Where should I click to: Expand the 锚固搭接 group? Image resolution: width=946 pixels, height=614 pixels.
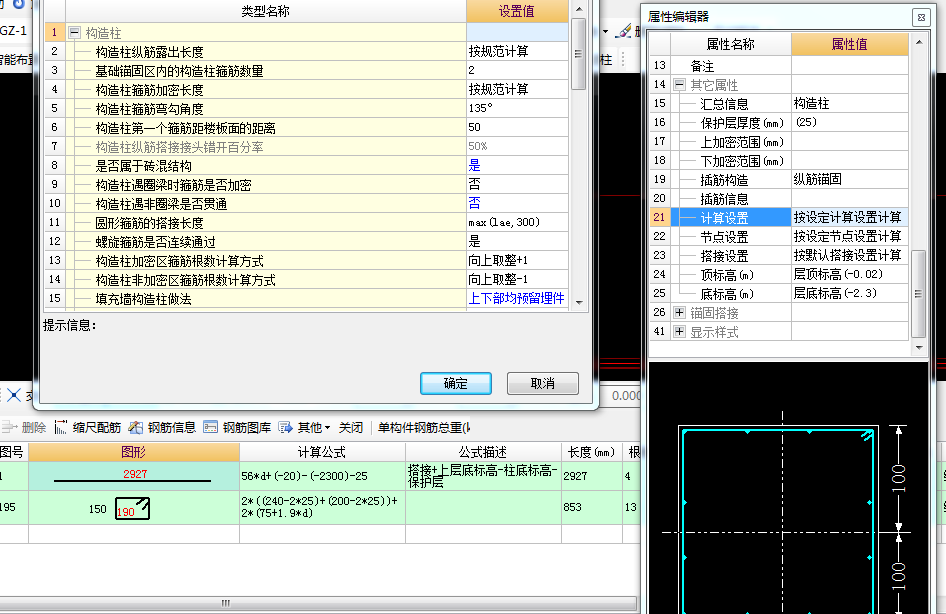point(679,312)
